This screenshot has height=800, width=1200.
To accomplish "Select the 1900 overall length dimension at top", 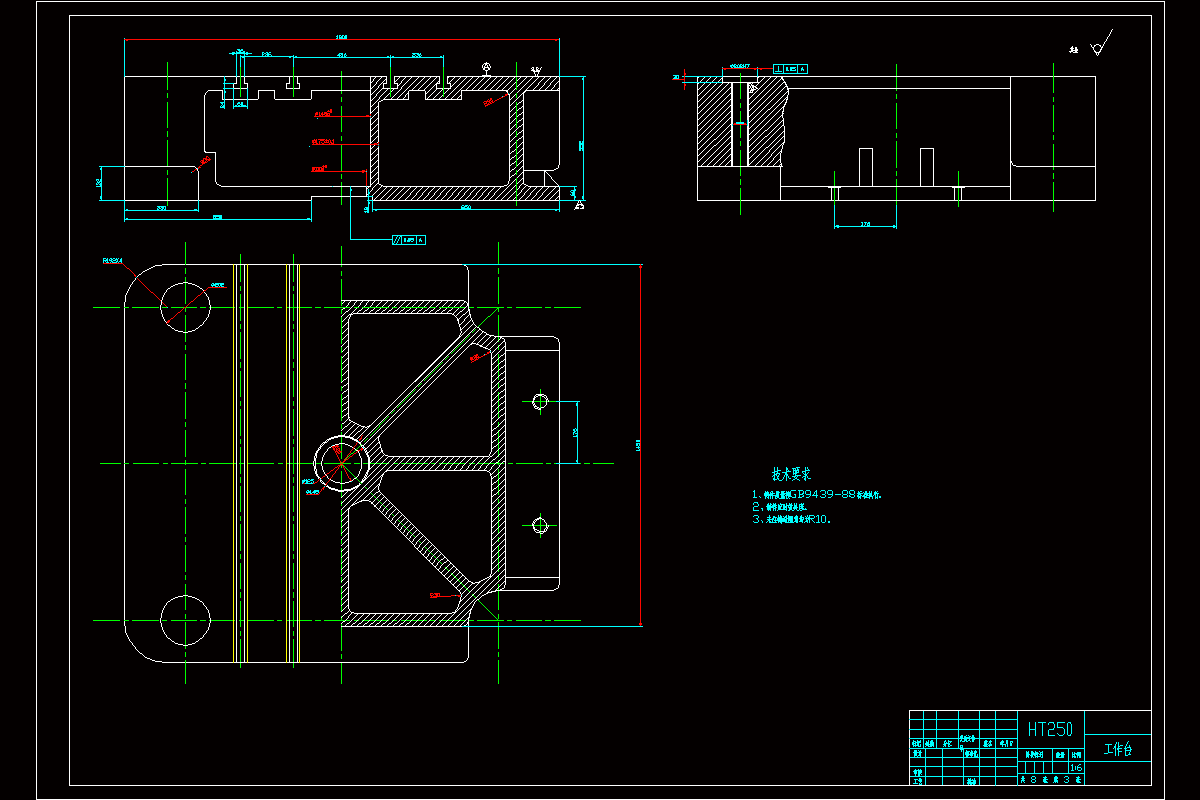I will (340, 39).
